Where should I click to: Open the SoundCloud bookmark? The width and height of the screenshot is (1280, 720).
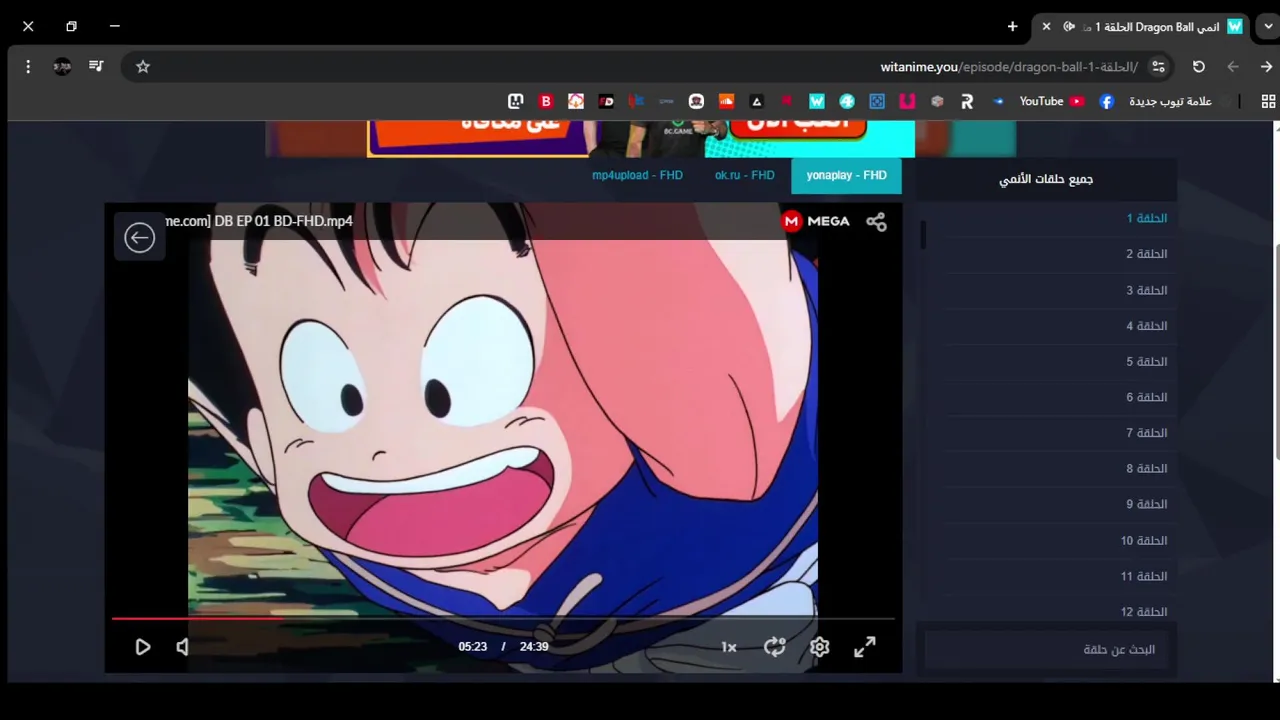click(x=726, y=101)
